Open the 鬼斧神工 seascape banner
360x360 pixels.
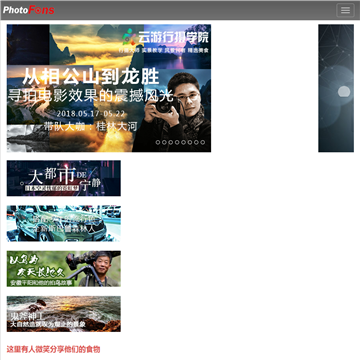(64, 314)
